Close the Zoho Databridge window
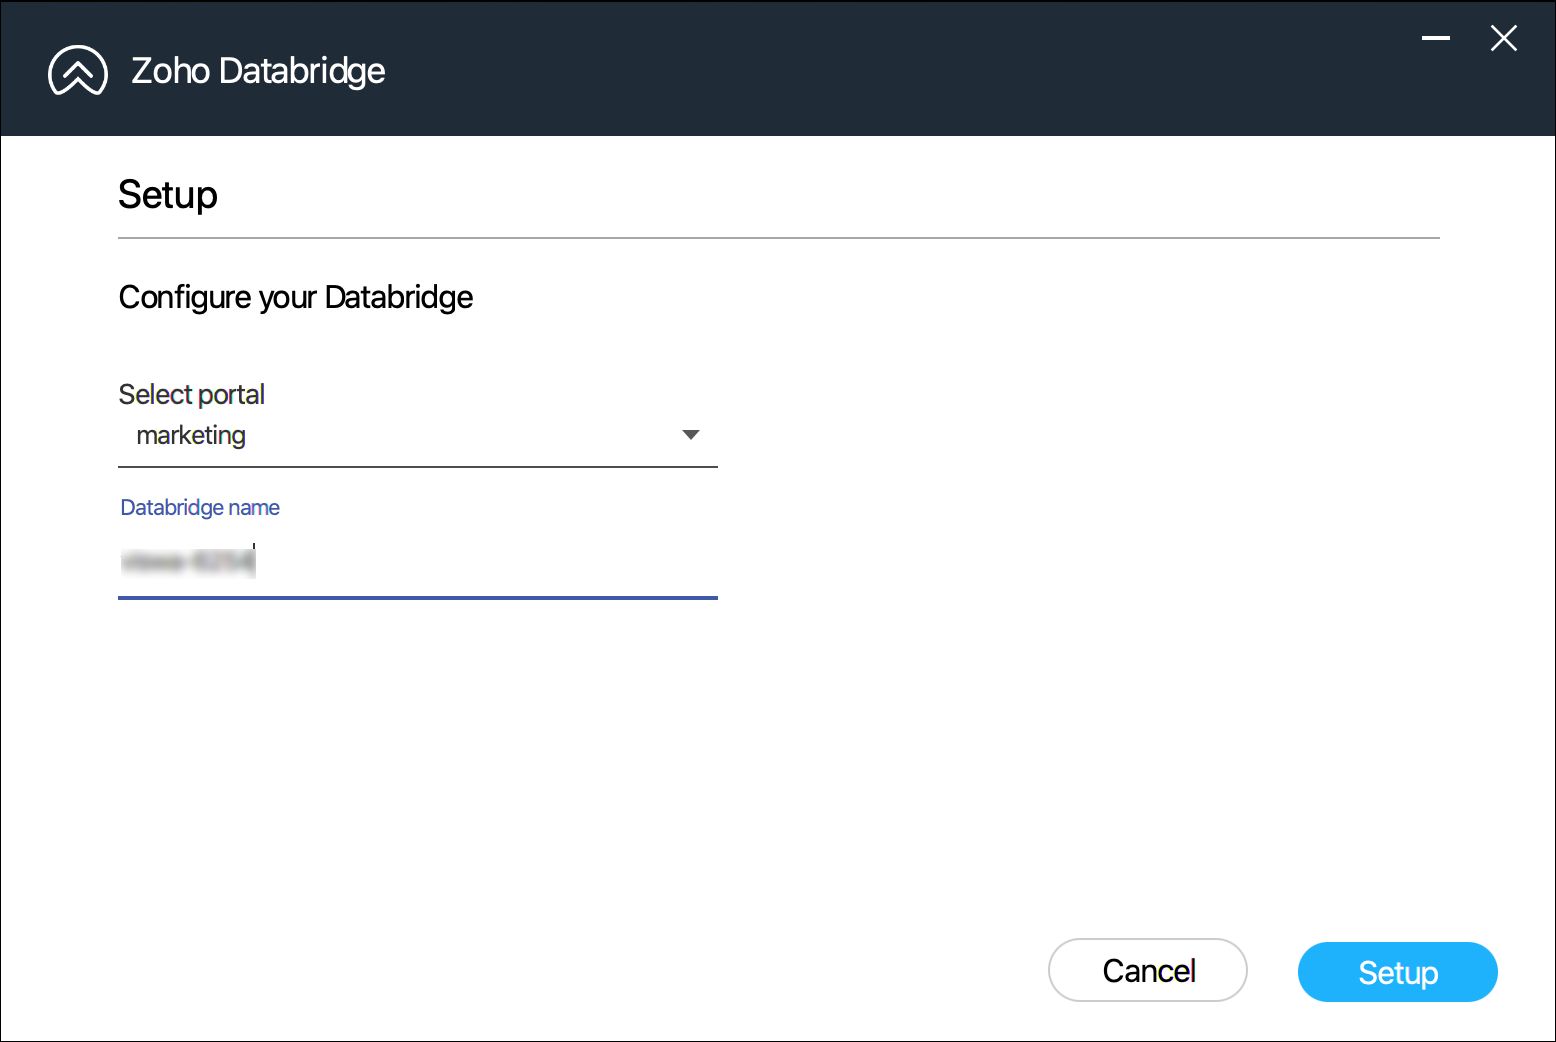The width and height of the screenshot is (1556, 1042). (x=1504, y=38)
